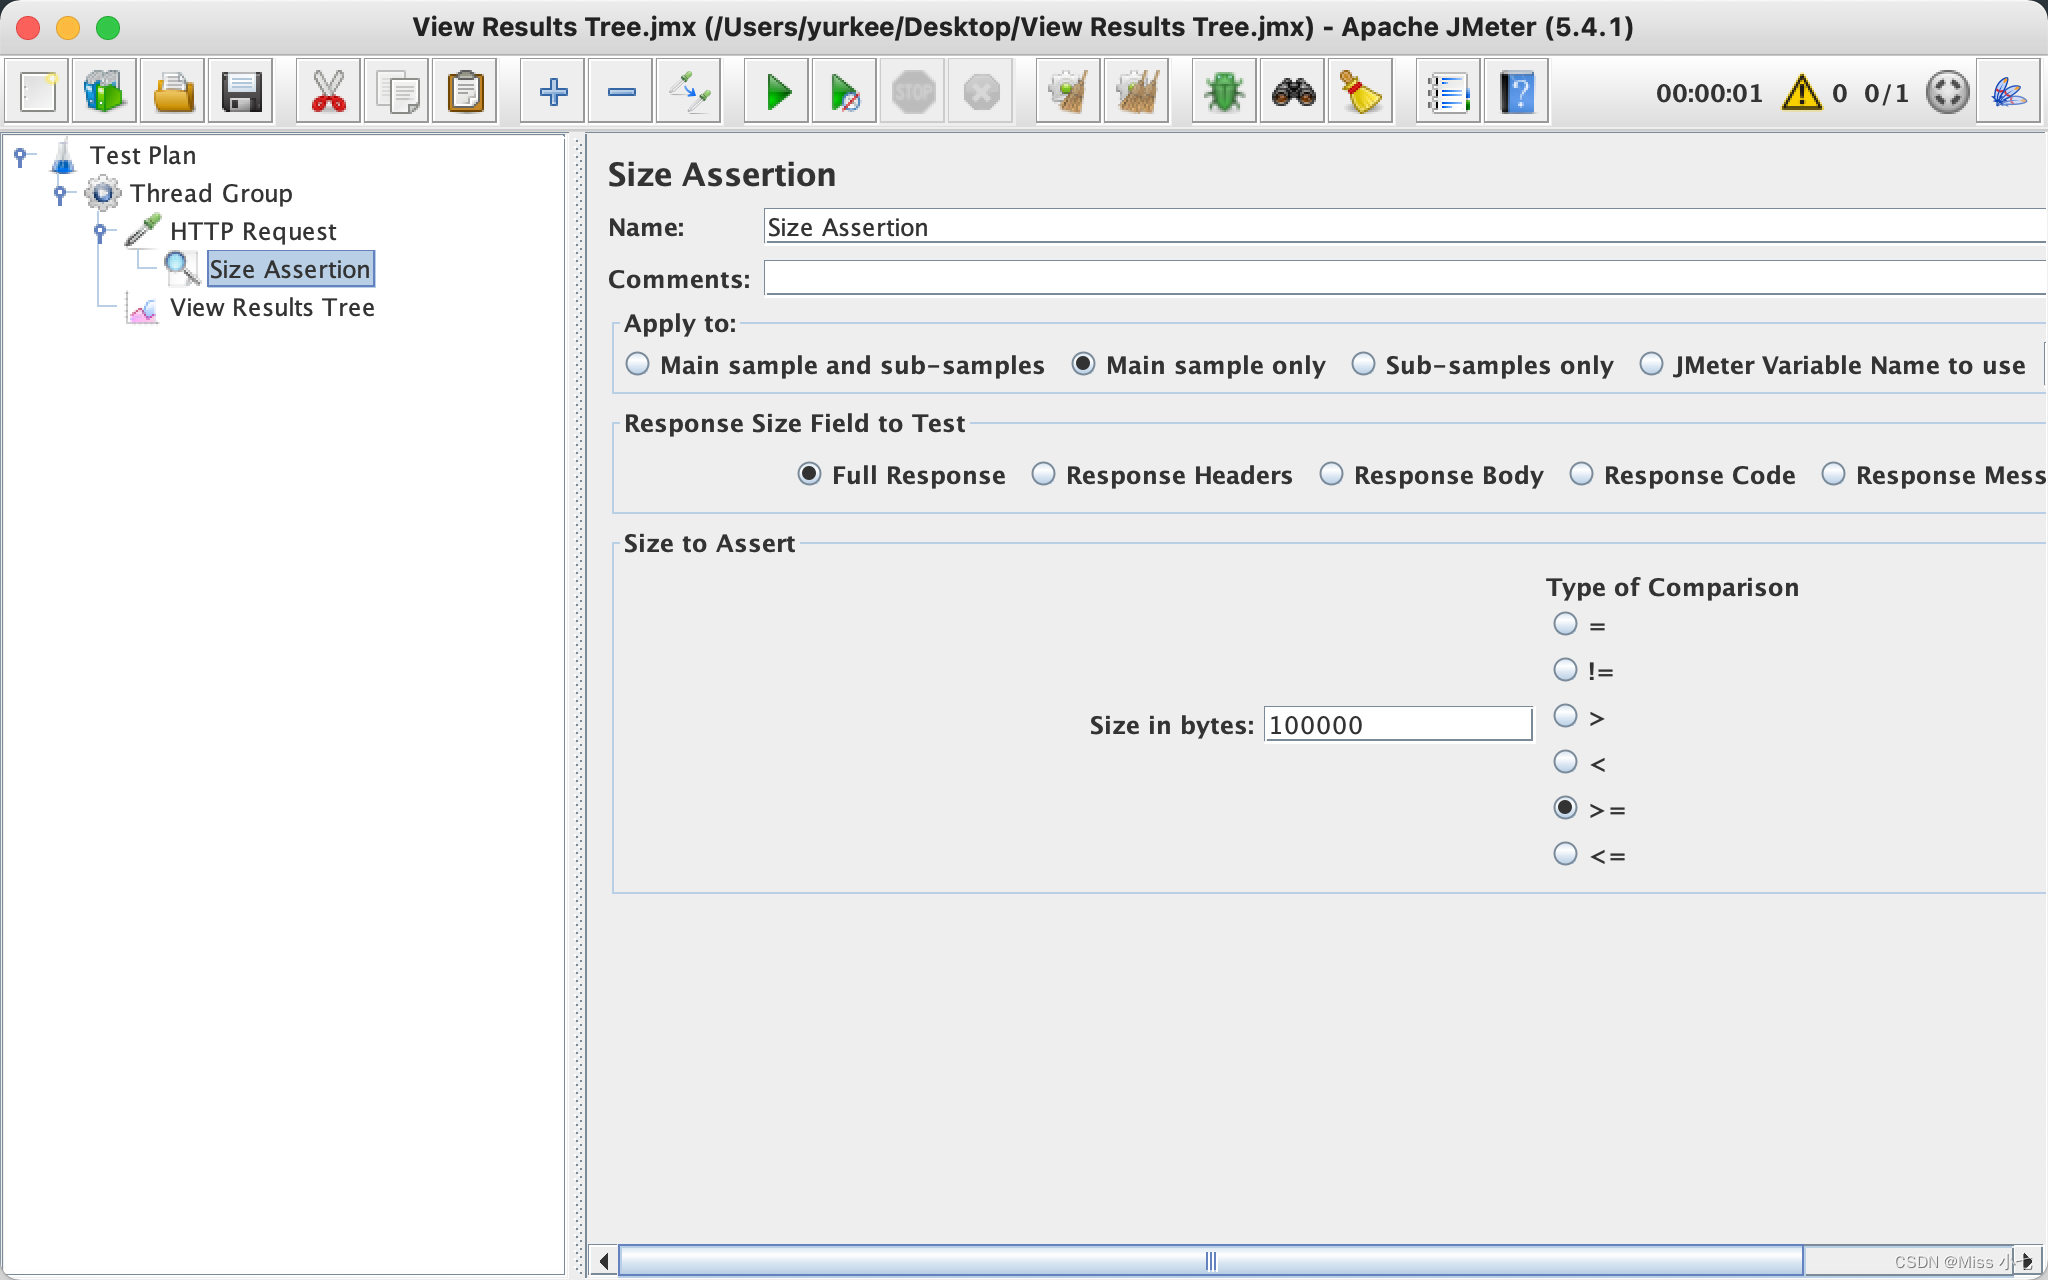Collapse the Test Plan tree node
This screenshot has height=1280, width=2048.
tap(20, 156)
